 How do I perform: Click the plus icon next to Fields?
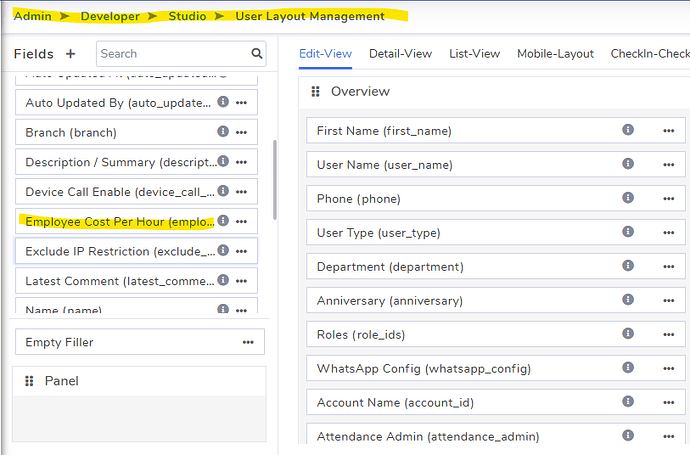tap(70, 54)
